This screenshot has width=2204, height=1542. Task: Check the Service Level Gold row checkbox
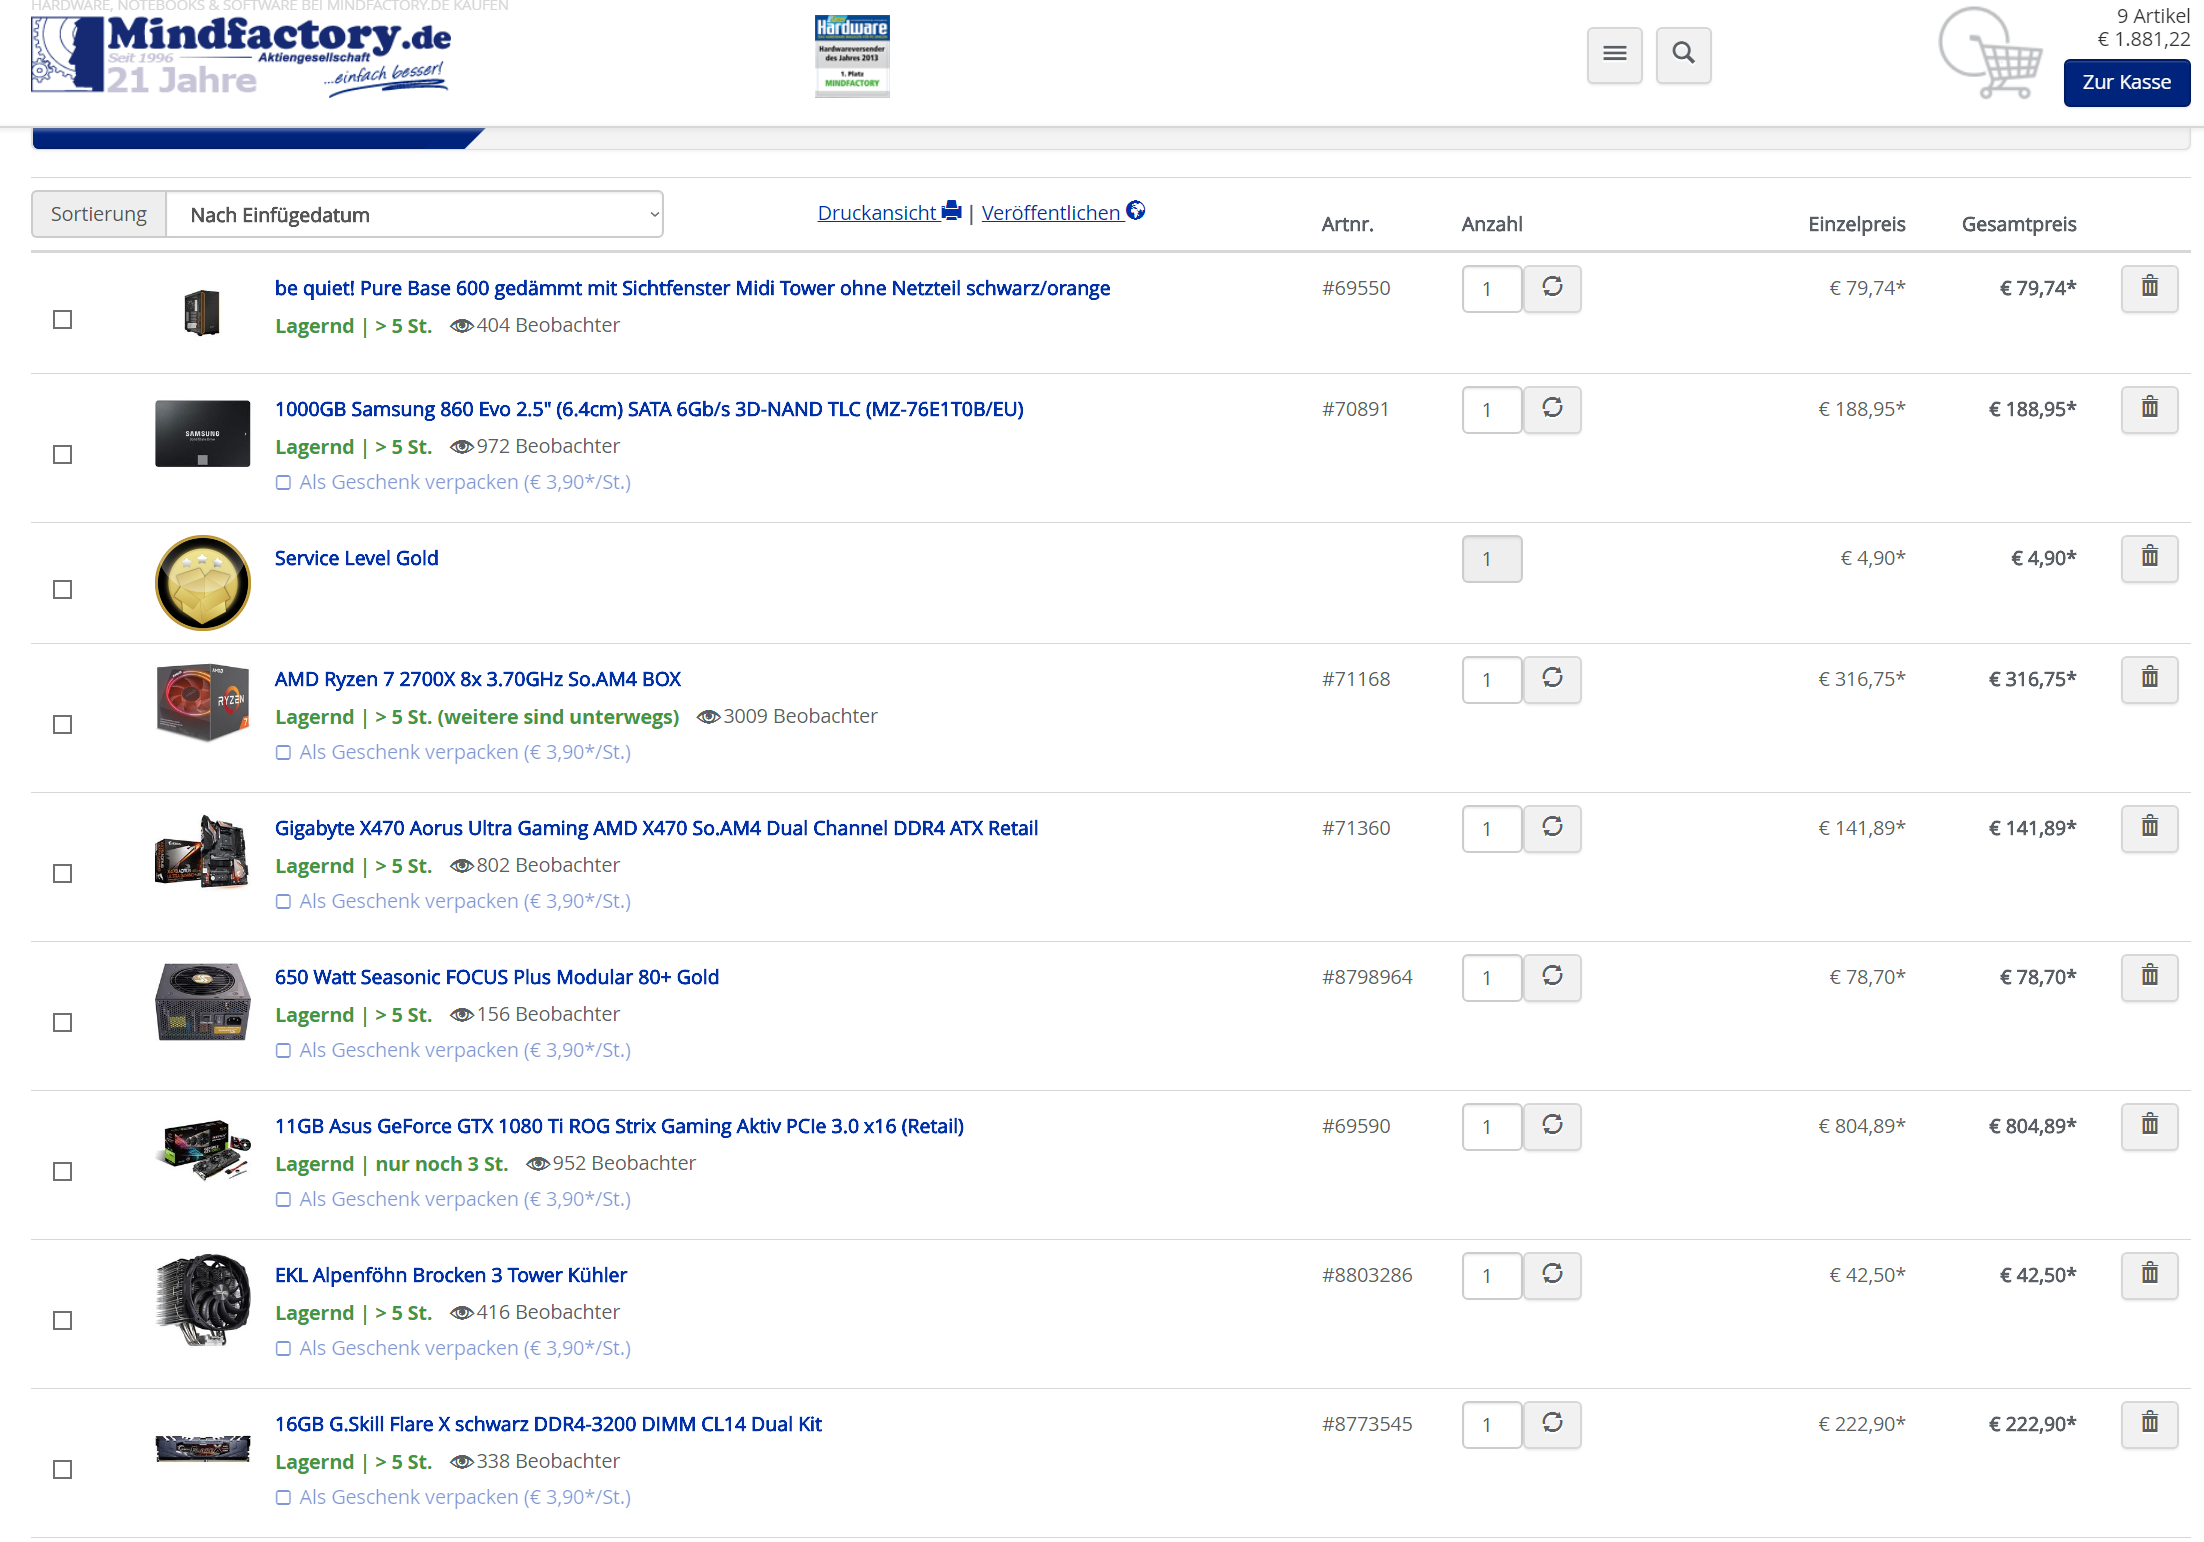coord(62,590)
